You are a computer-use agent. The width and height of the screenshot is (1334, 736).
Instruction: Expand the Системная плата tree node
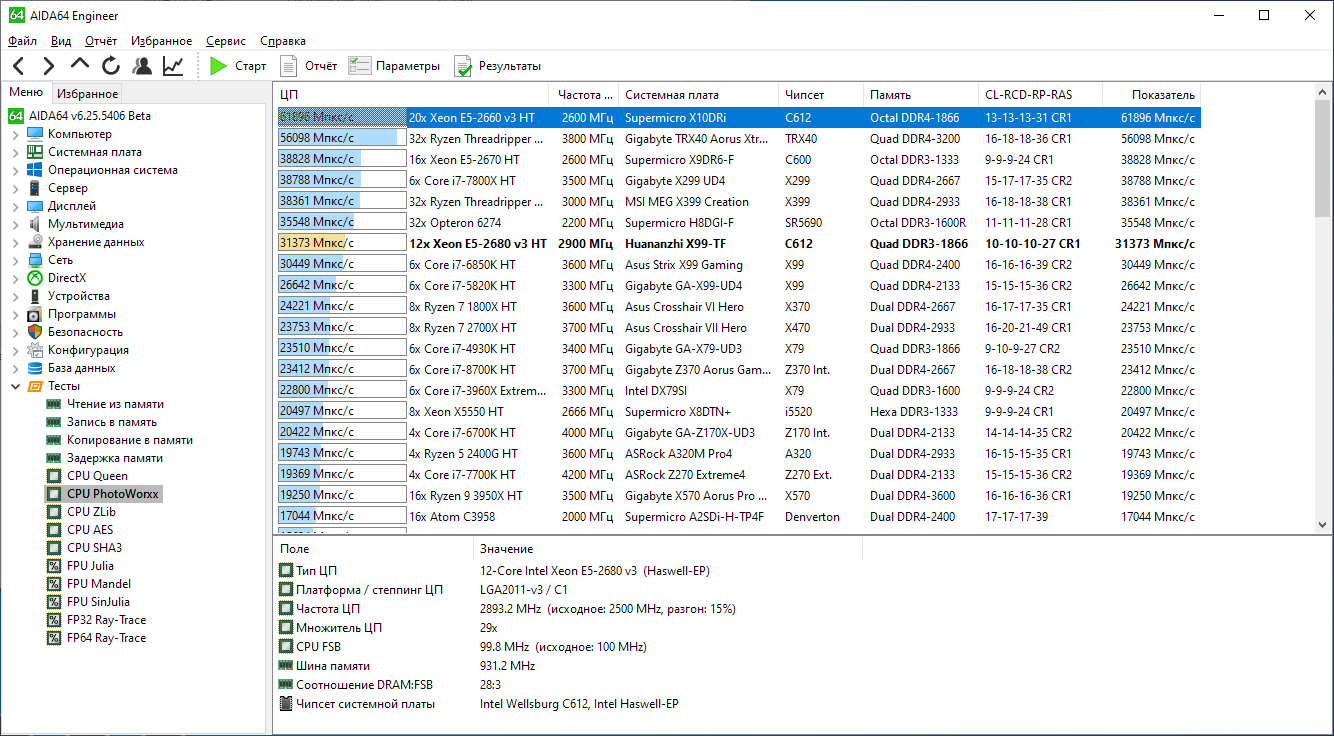tap(15, 152)
